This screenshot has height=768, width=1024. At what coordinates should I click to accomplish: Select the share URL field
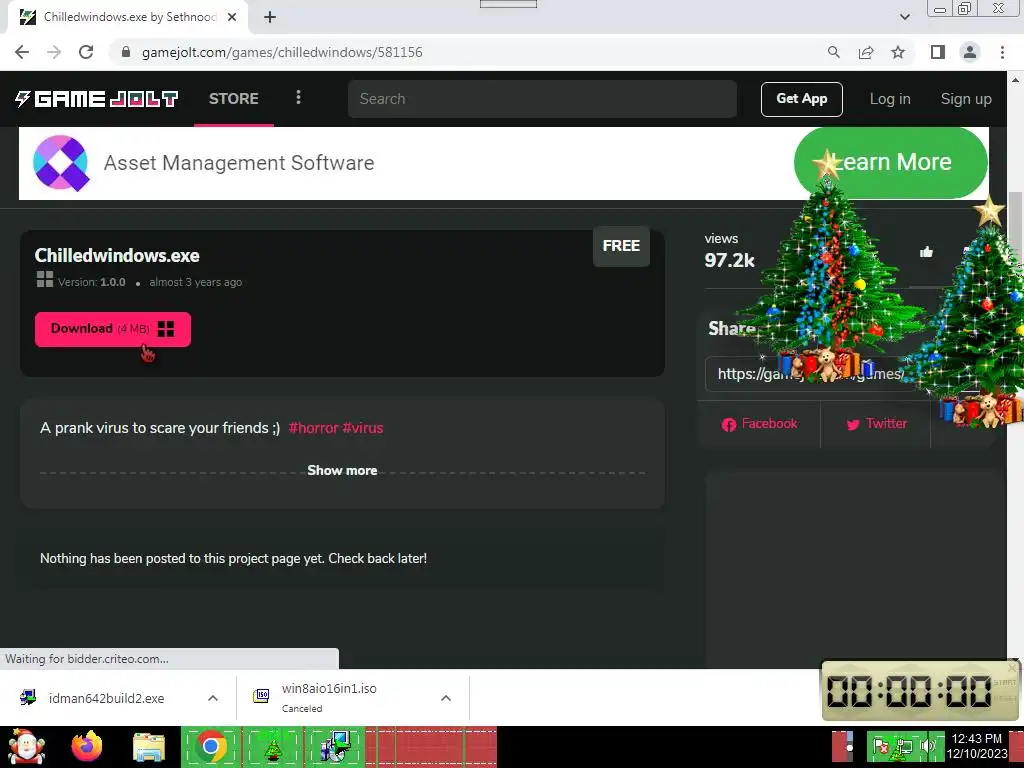tap(810, 374)
